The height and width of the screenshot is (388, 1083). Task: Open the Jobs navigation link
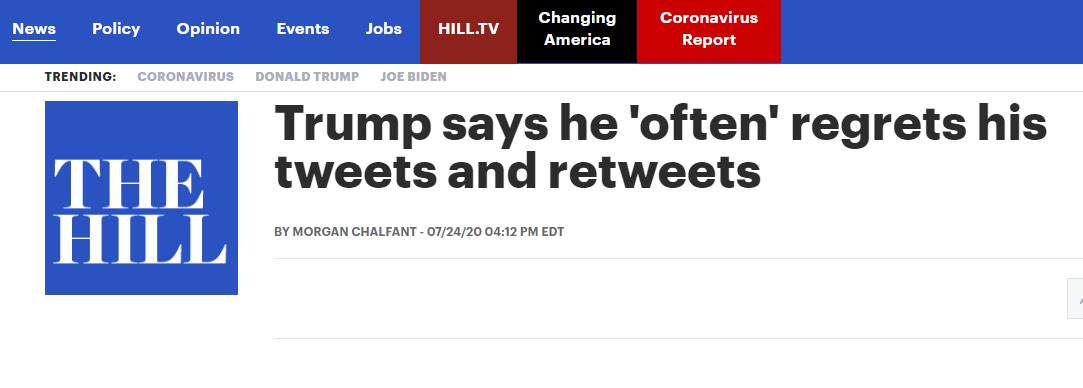pos(383,29)
